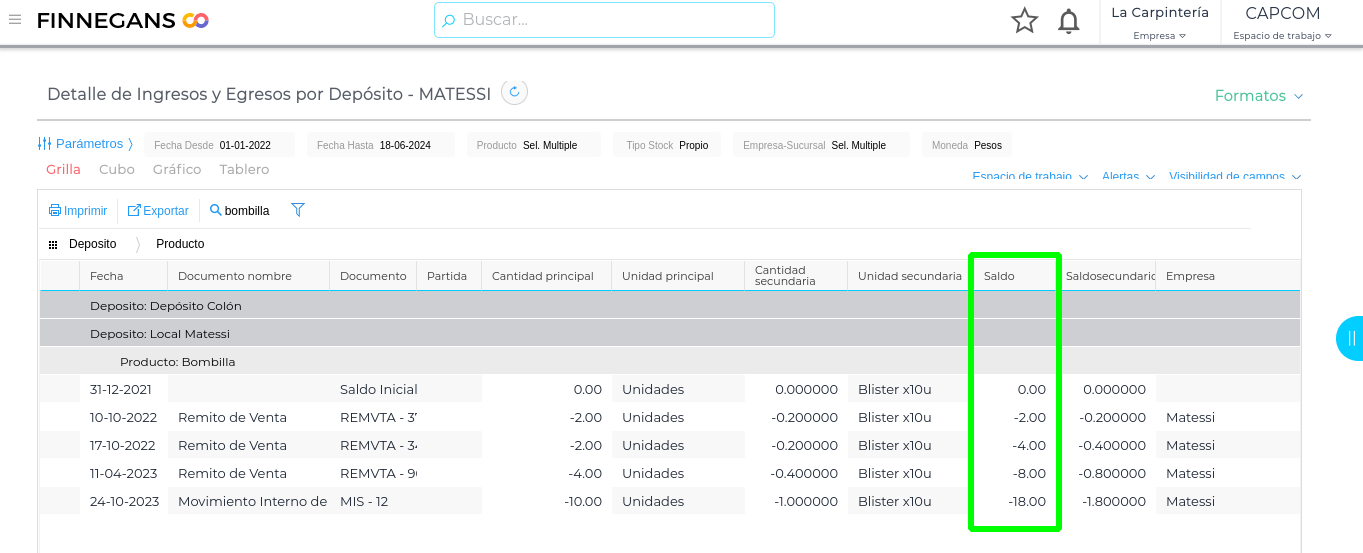Open the notifications bell
This screenshot has height=553, width=1363.
coord(1068,21)
